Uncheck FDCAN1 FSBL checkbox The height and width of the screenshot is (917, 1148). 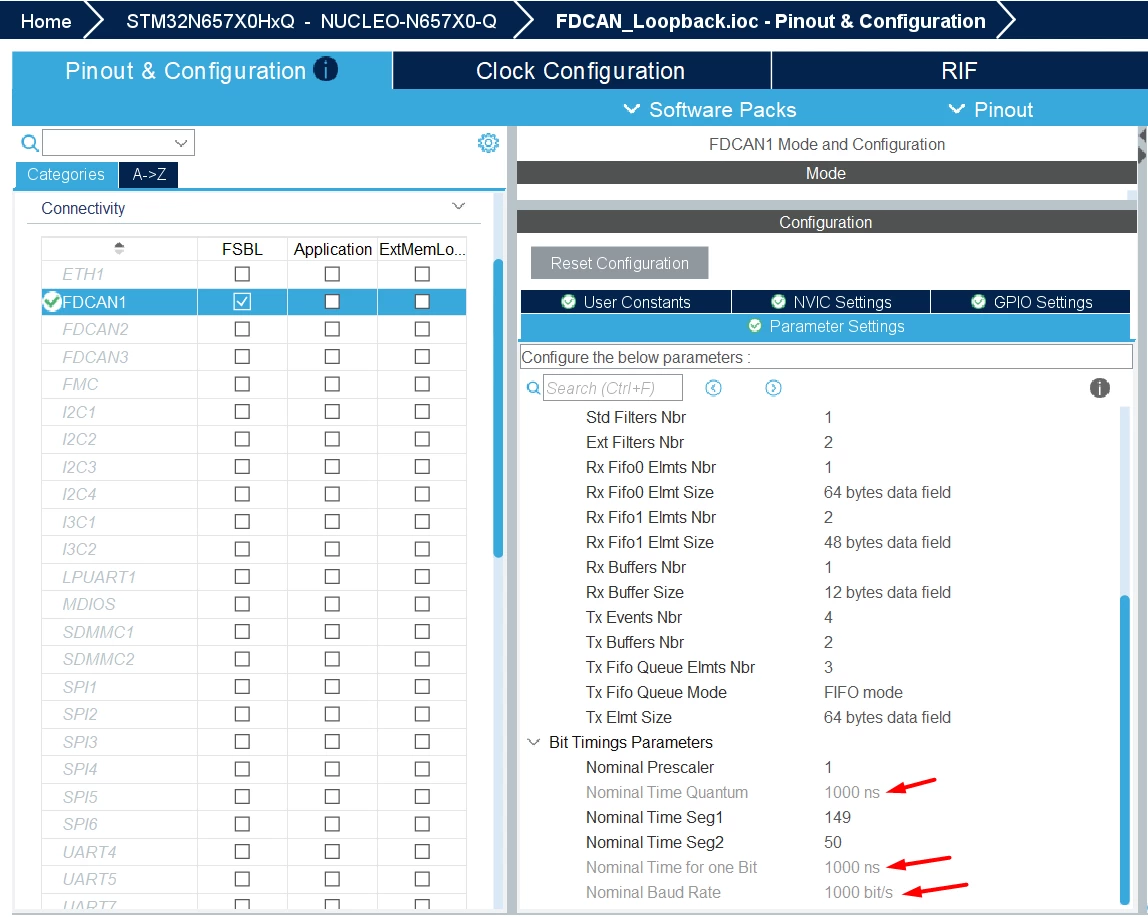242,302
